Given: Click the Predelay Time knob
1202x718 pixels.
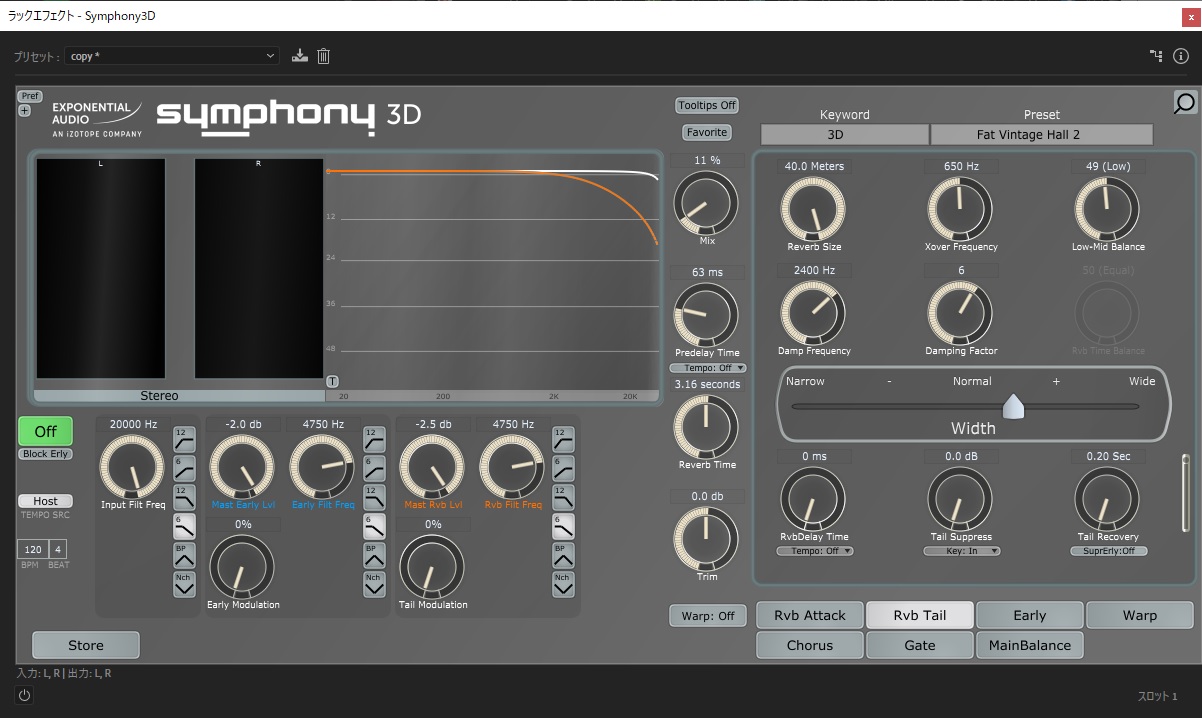Looking at the screenshot, I should coord(706,315).
